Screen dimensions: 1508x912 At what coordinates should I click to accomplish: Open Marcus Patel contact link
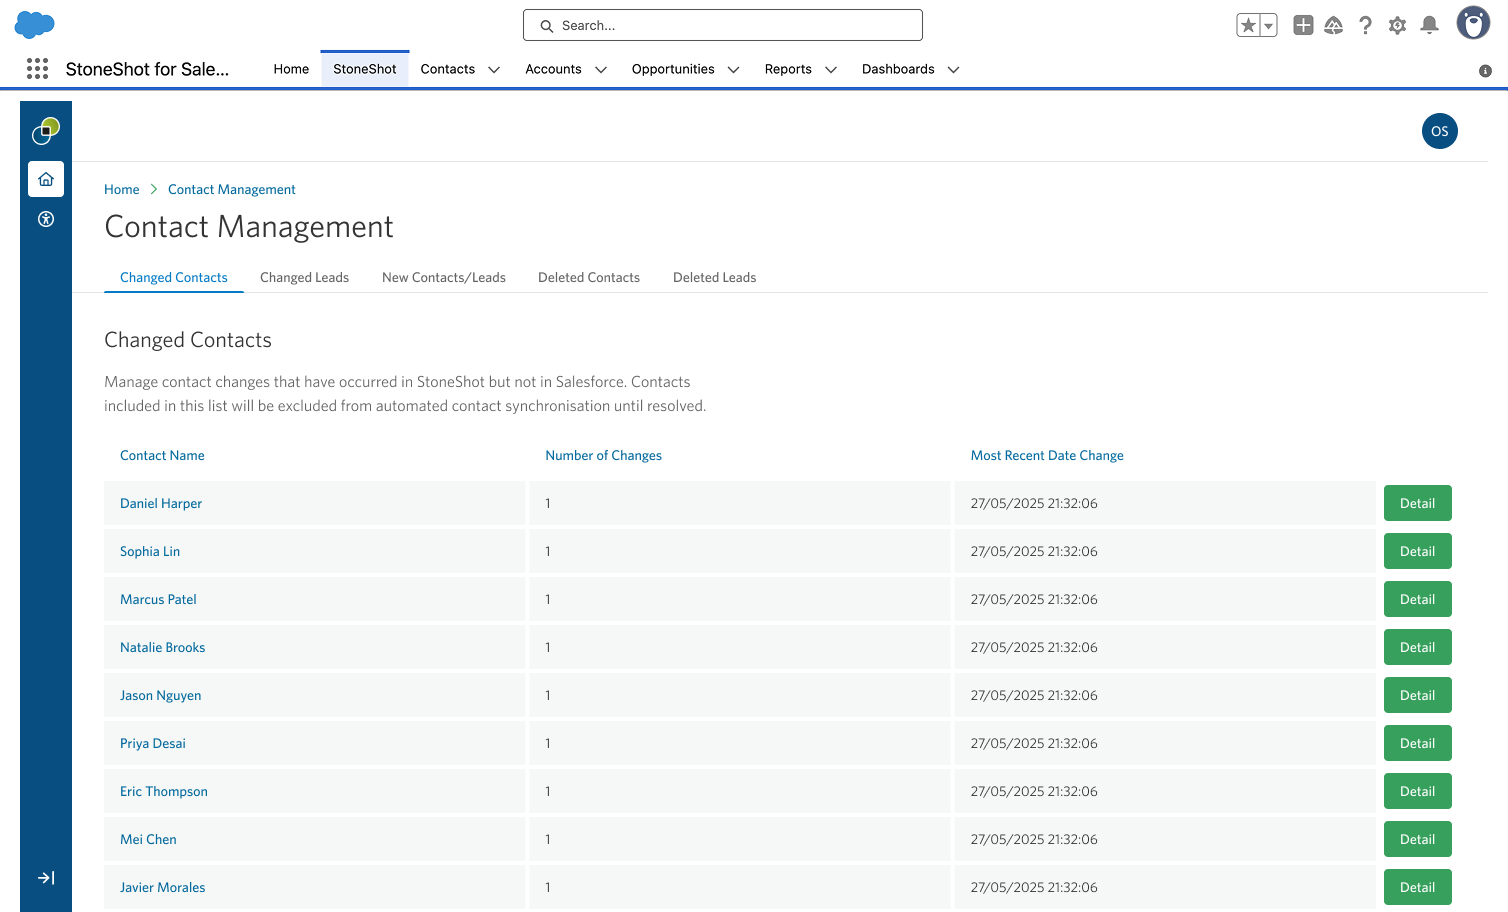tap(158, 599)
